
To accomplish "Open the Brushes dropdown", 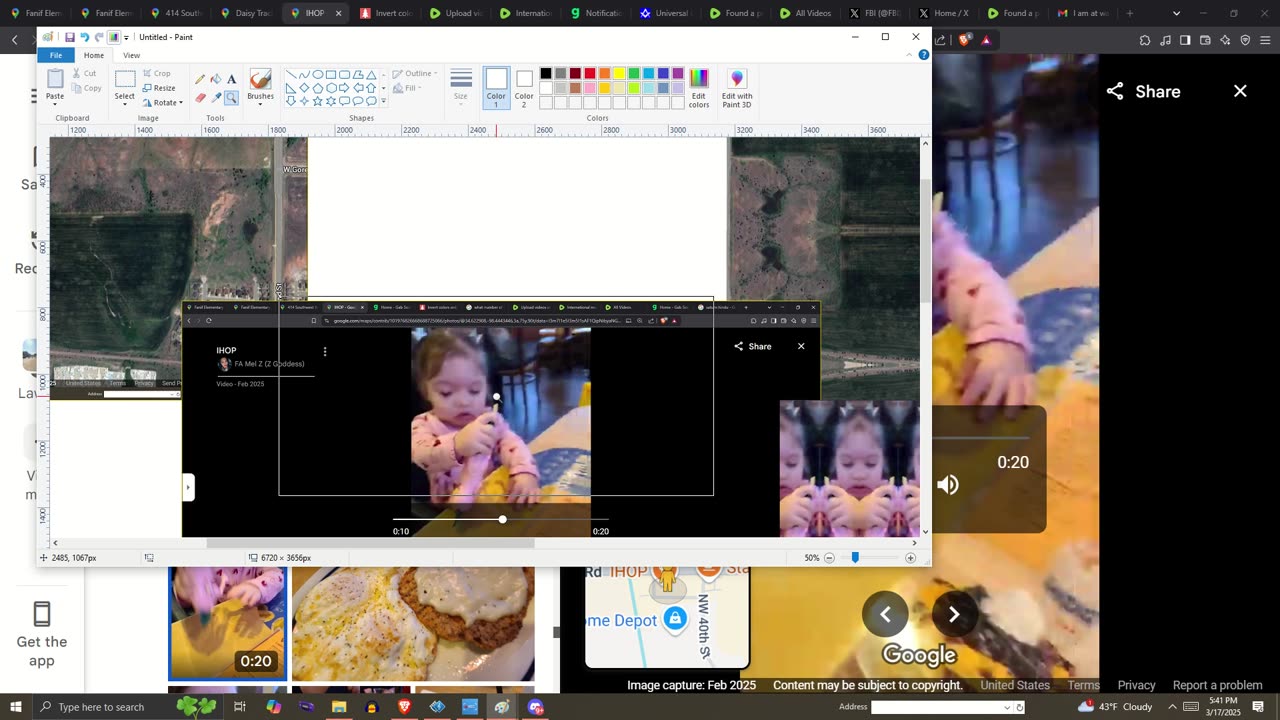I will [x=260, y=102].
